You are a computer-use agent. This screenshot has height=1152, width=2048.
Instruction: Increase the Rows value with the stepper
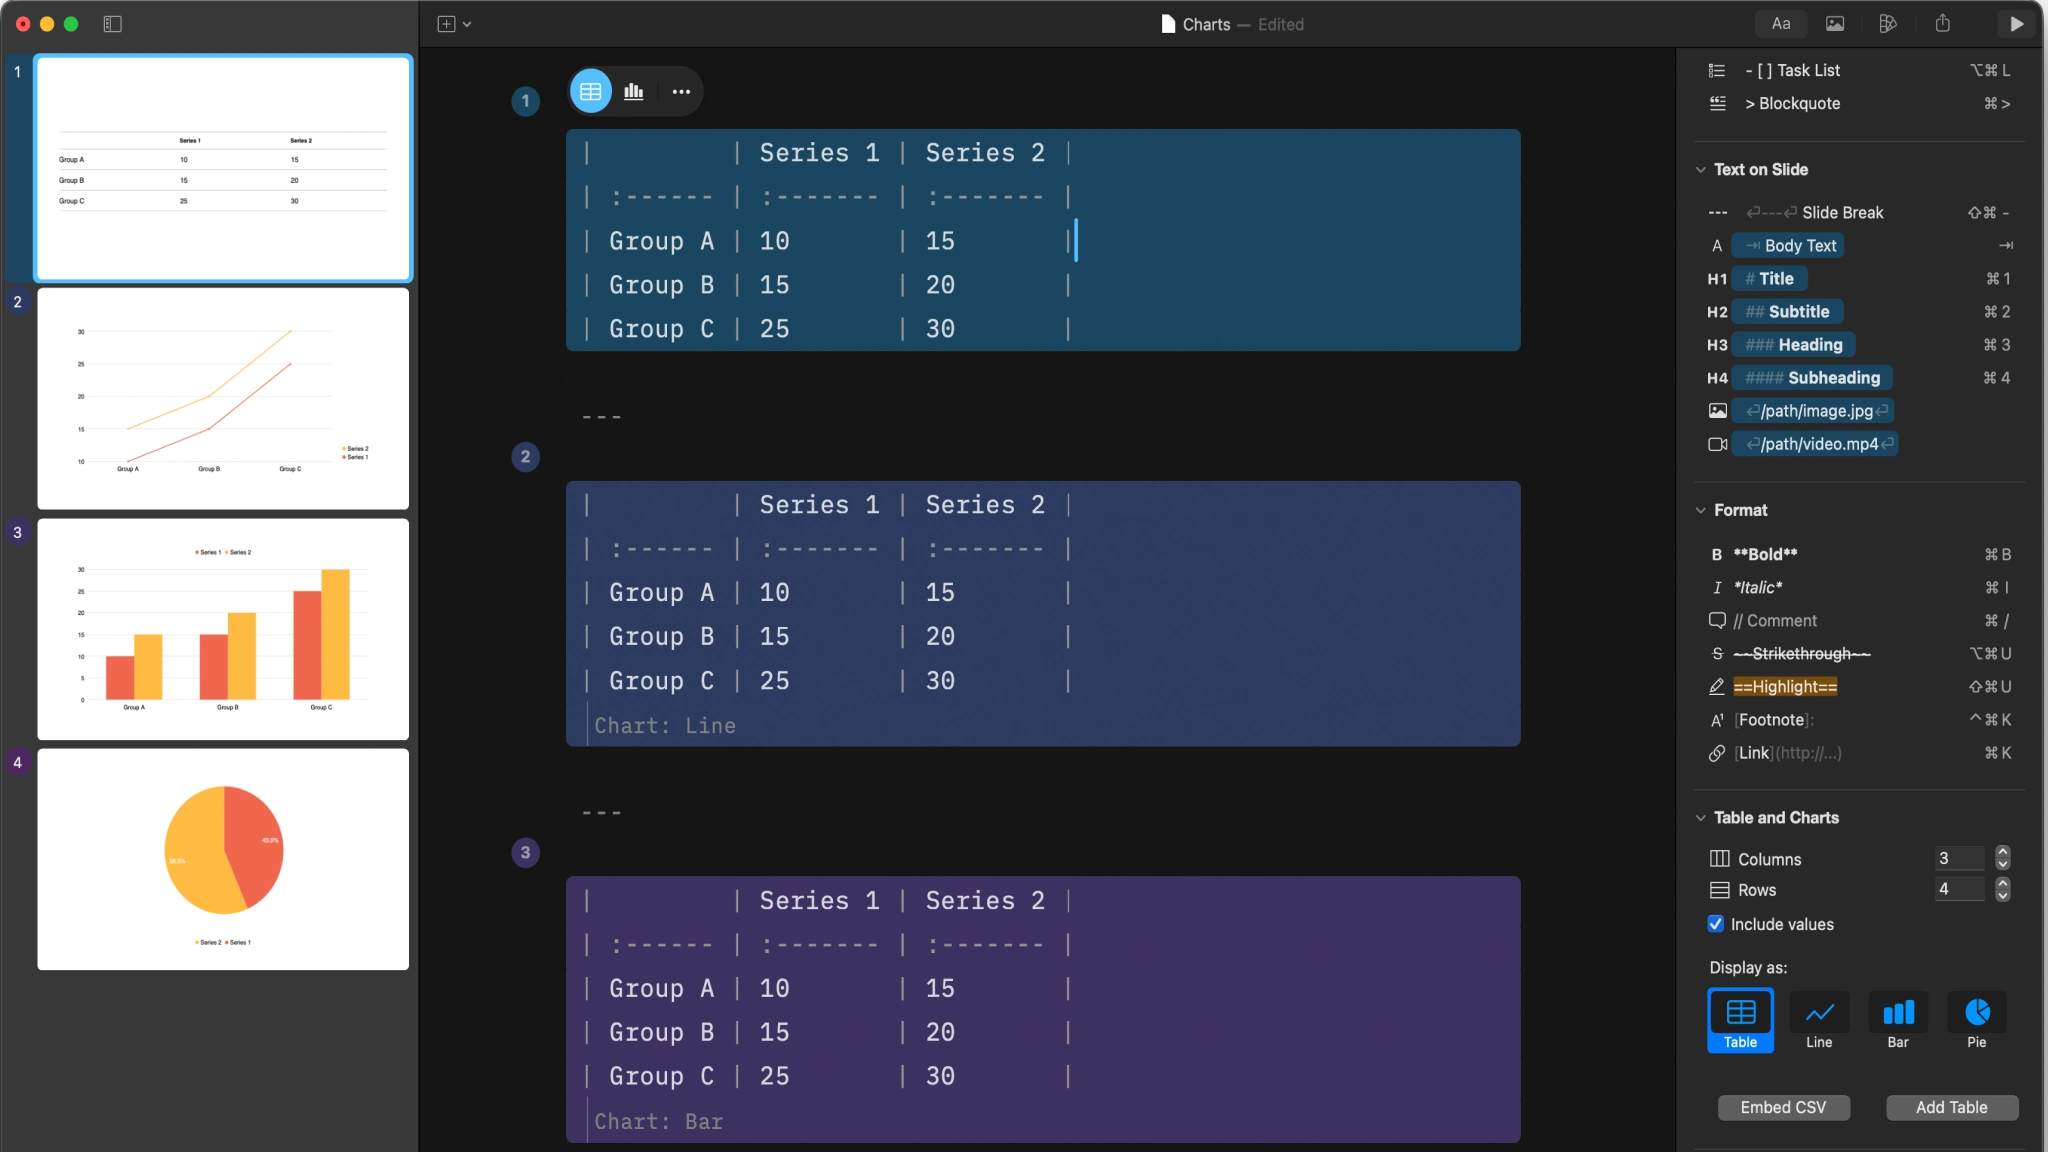pos(2001,883)
